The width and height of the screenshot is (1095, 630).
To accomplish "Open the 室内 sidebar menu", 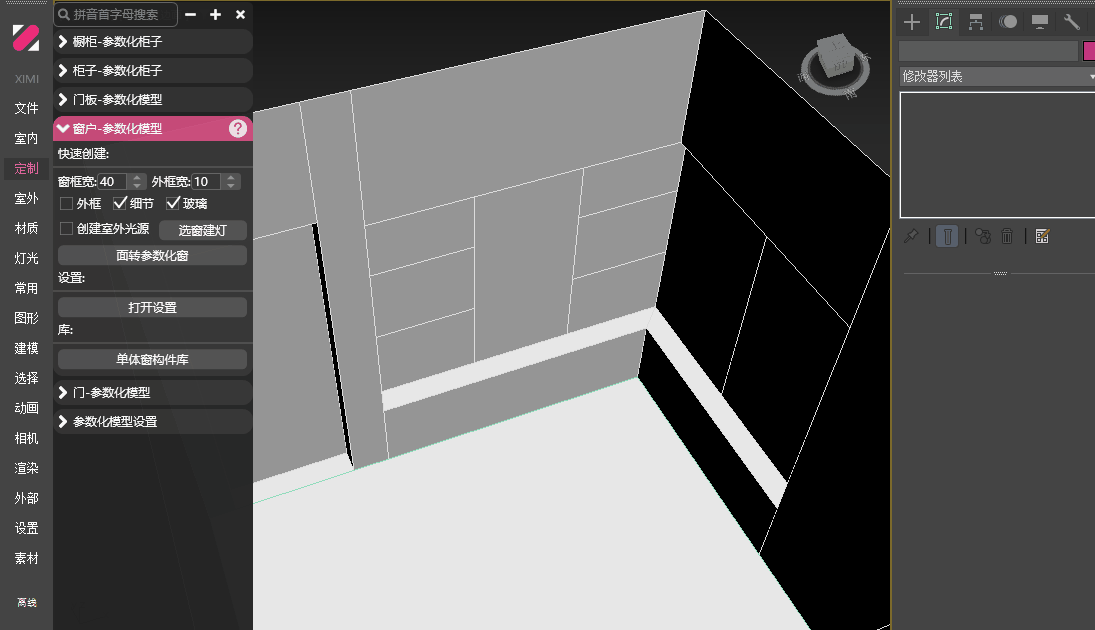I will pos(27,138).
